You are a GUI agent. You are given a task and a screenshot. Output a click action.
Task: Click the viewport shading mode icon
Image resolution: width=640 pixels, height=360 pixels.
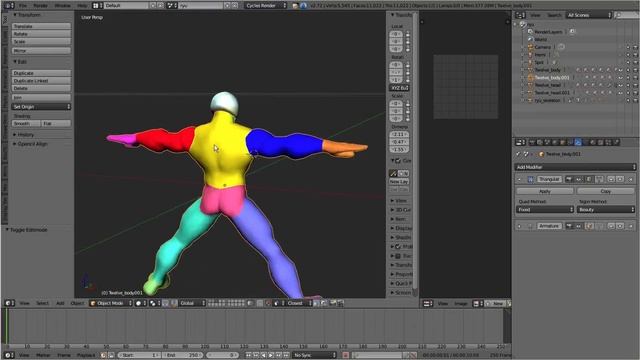[x=141, y=303]
